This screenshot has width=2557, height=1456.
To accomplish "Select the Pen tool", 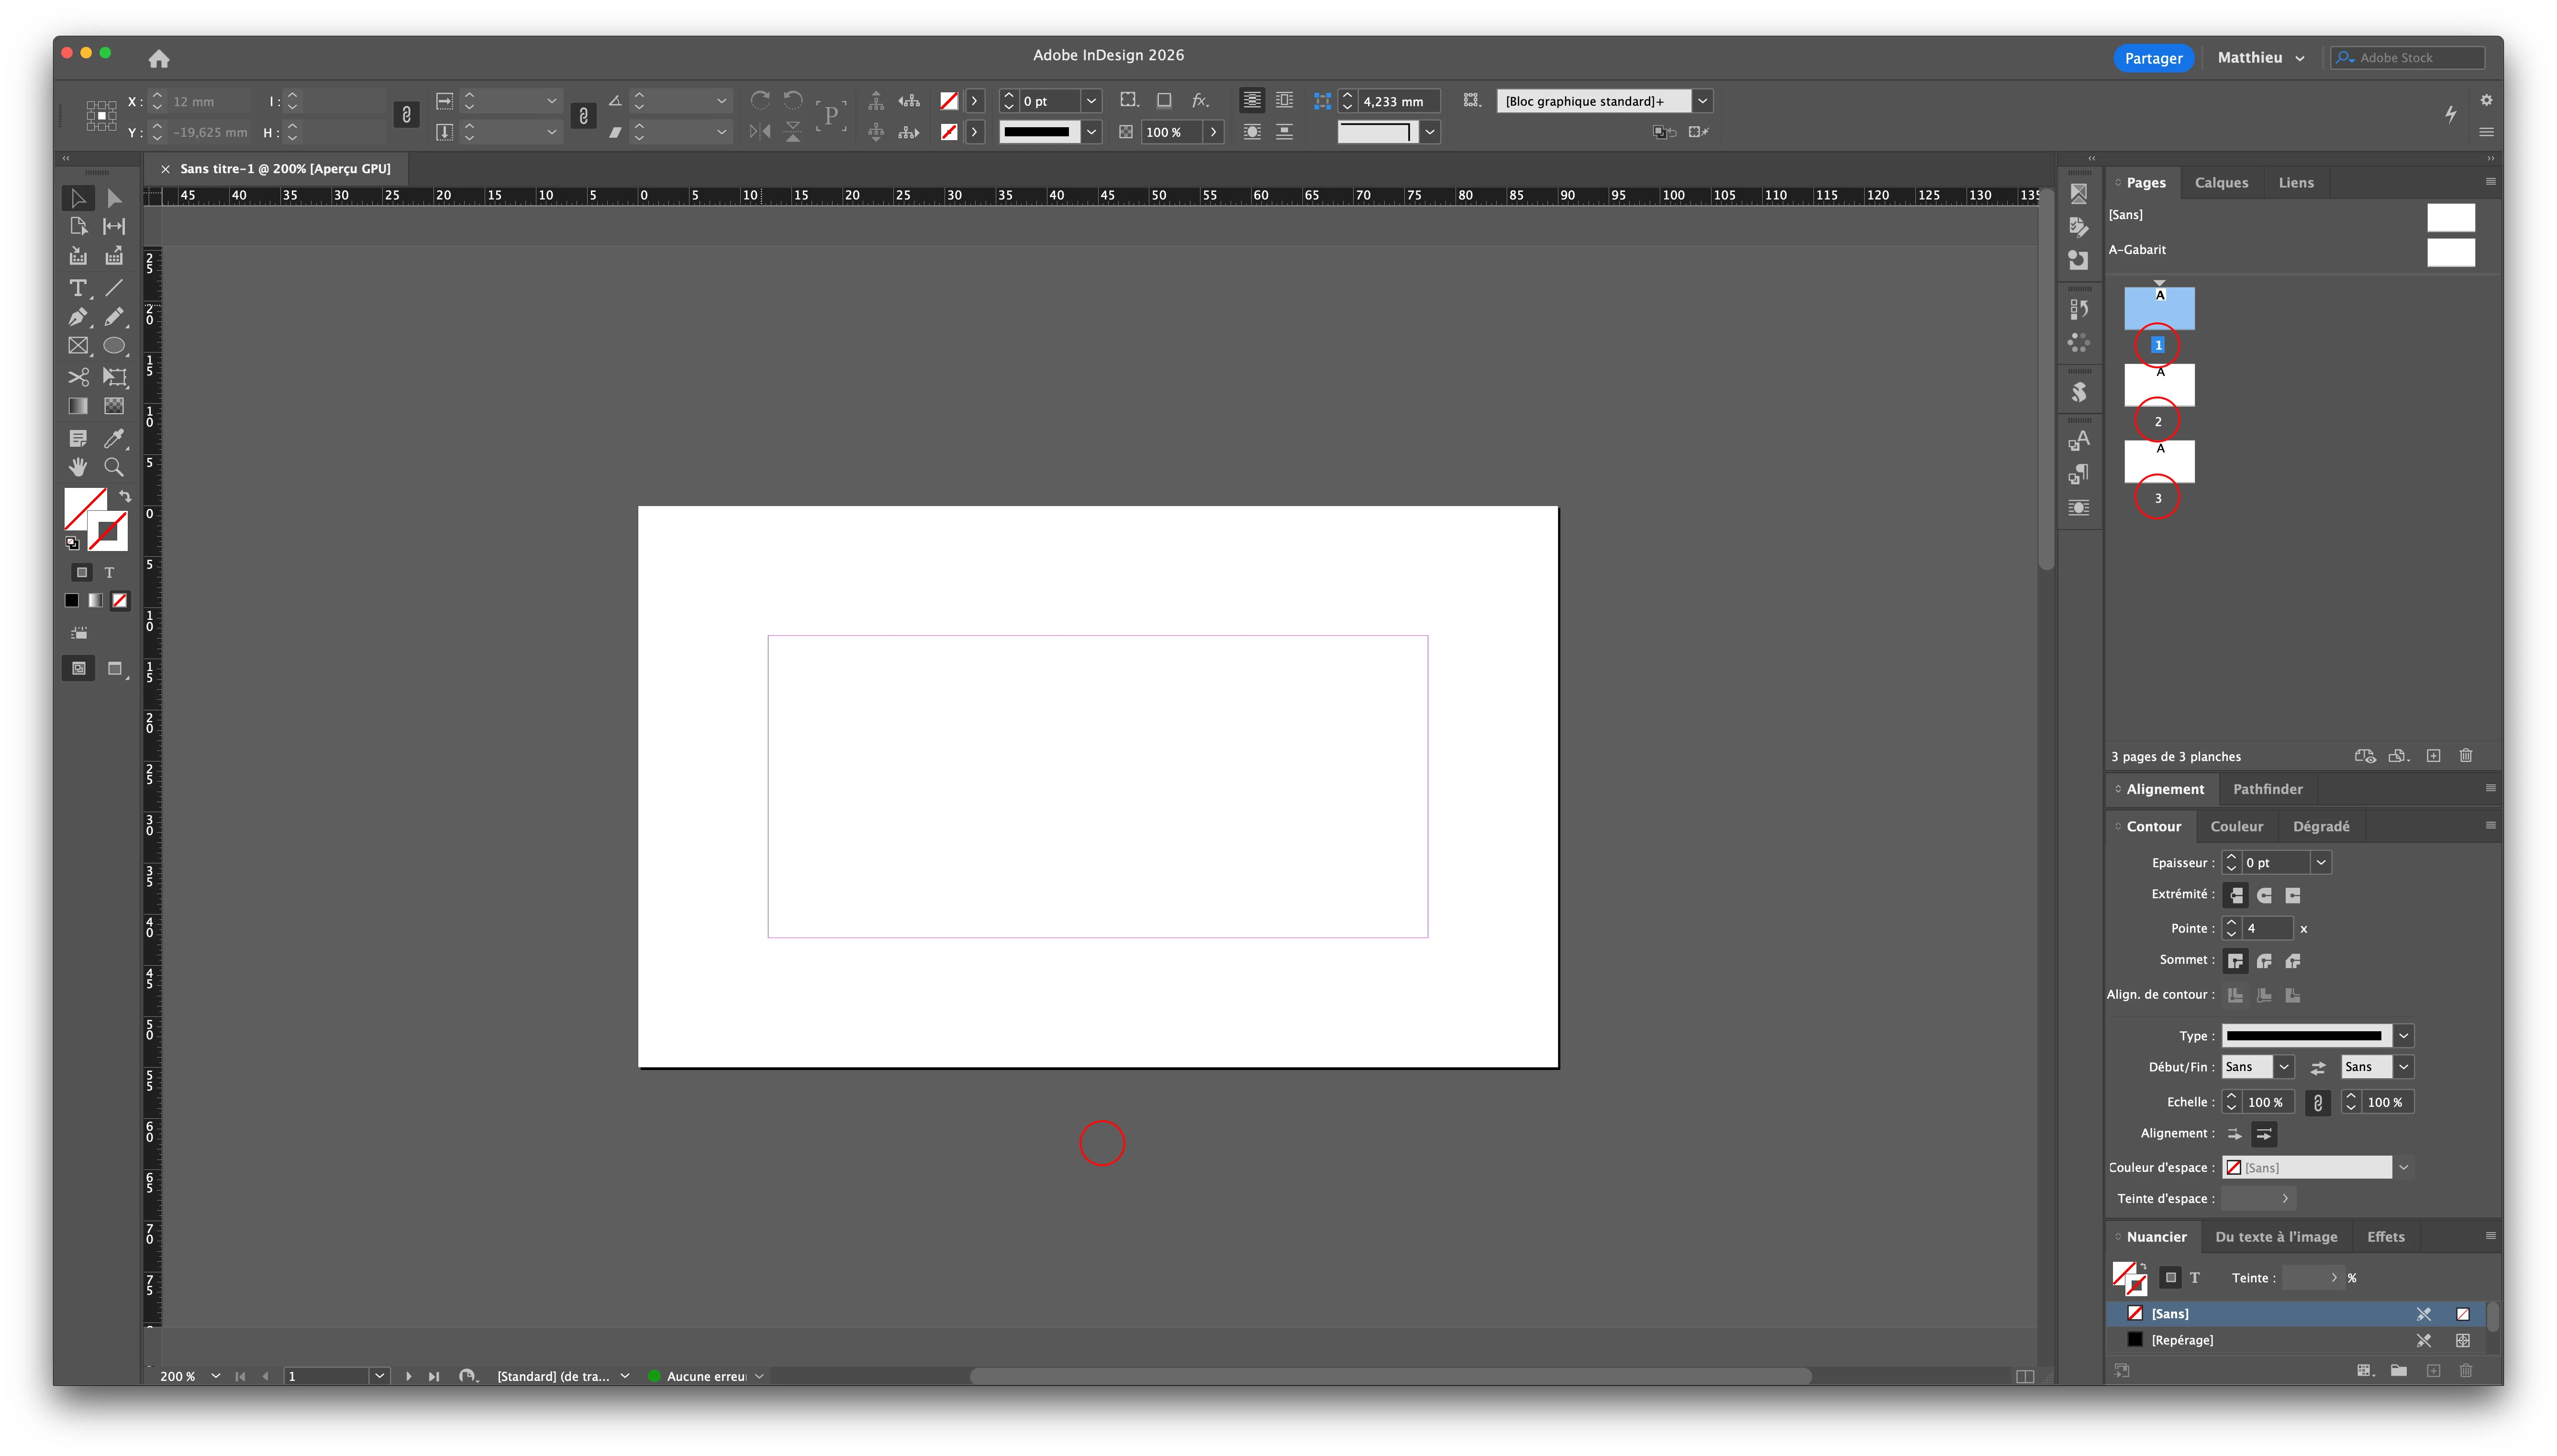I will [77, 317].
